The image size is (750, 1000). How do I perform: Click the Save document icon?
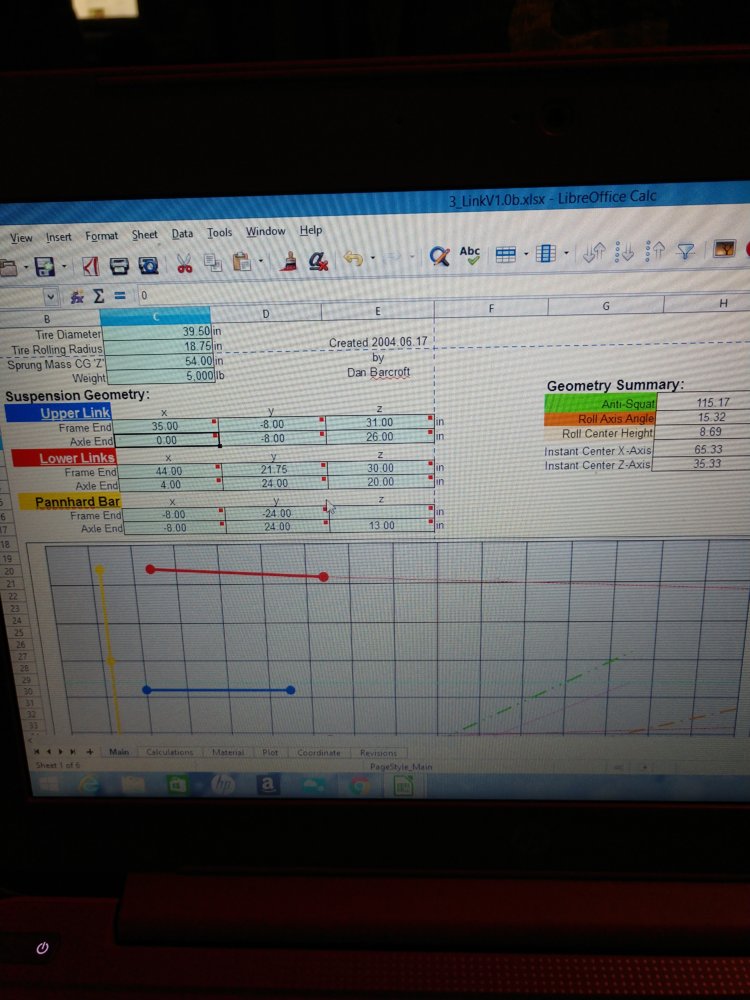(x=42, y=265)
